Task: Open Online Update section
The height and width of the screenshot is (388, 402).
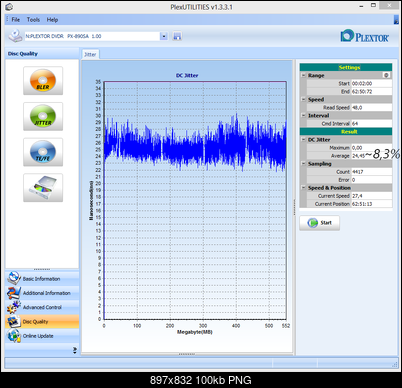Action: tap(42, 336)
